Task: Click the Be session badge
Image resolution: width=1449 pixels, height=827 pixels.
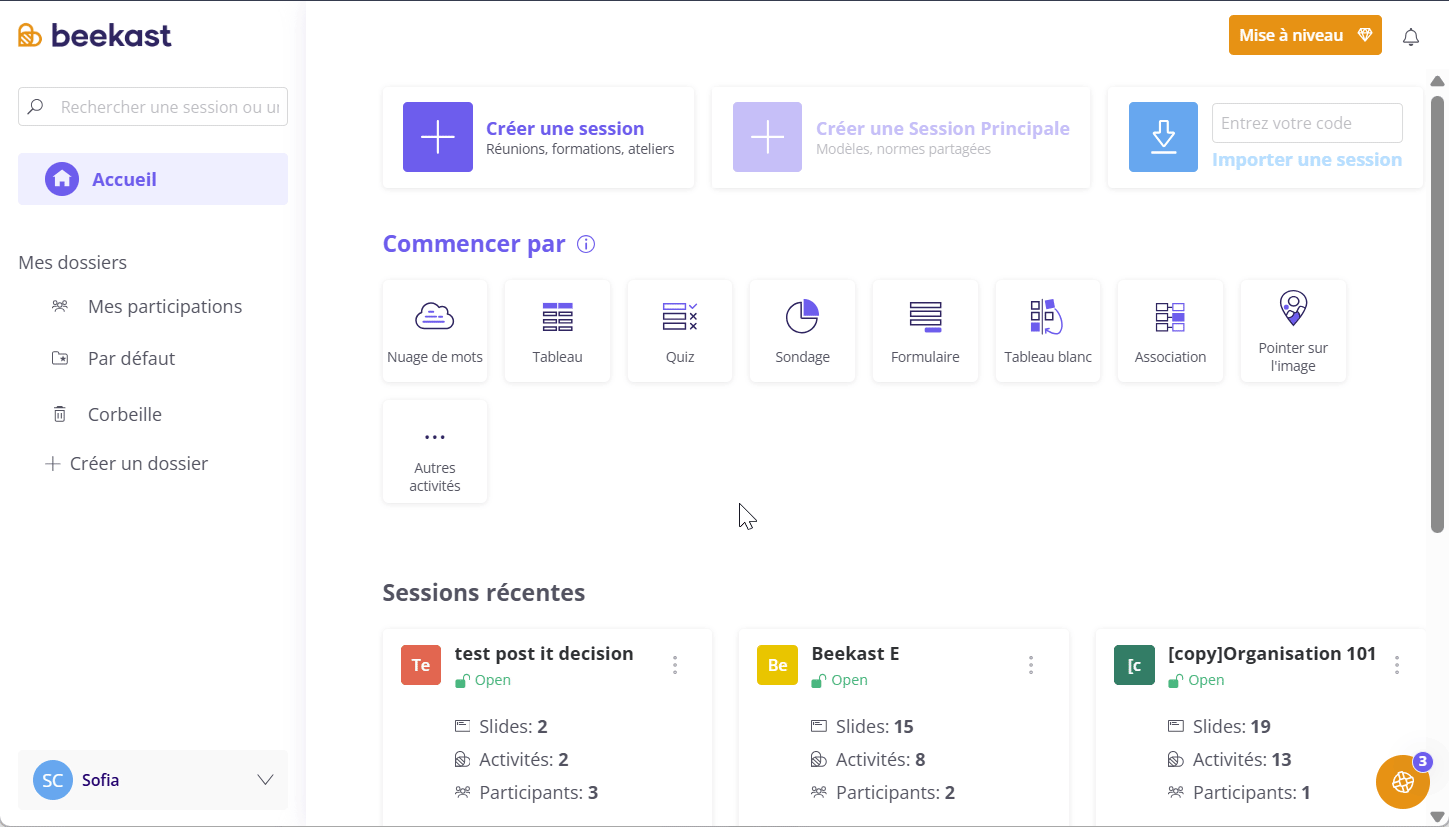Action: 777,665
